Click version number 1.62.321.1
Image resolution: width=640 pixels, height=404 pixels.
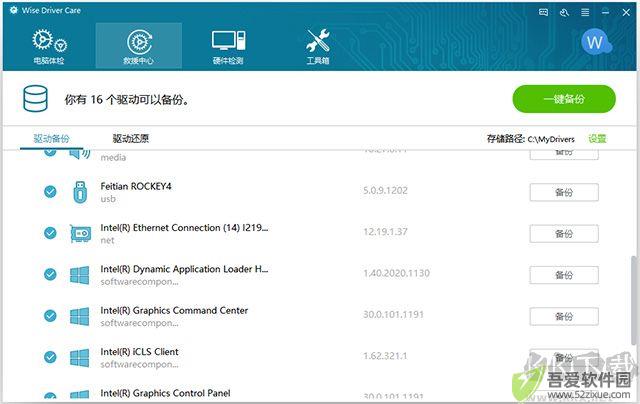click(385, 356)
